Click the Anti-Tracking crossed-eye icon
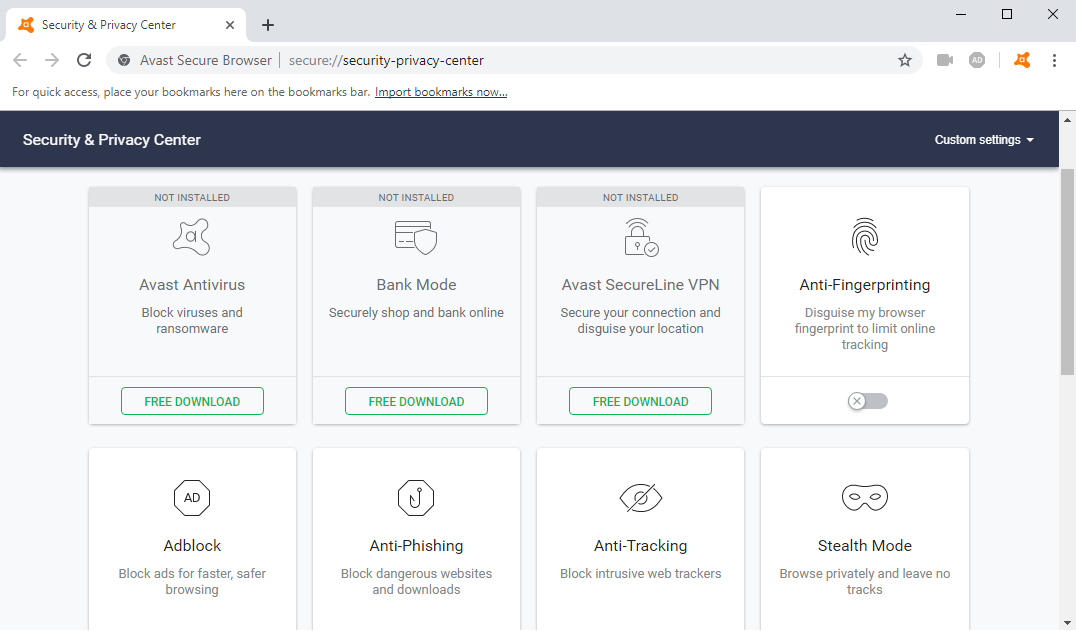1076x631 pixels. click(x=641, y=498)
